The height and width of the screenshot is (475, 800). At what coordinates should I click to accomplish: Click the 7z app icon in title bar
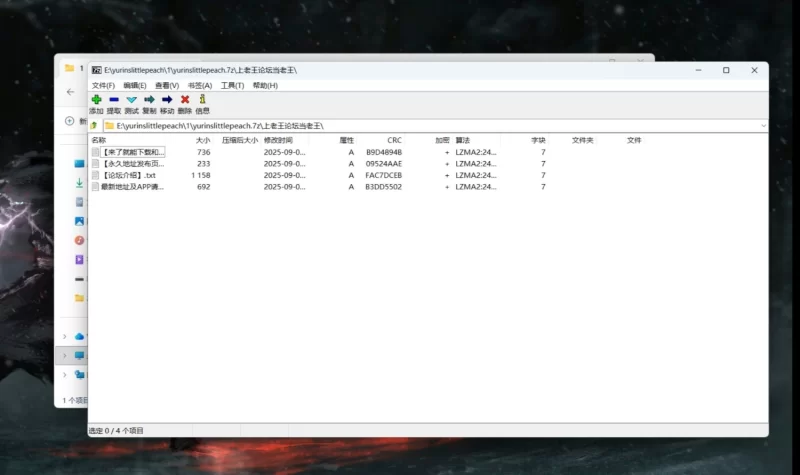point(96,70)
